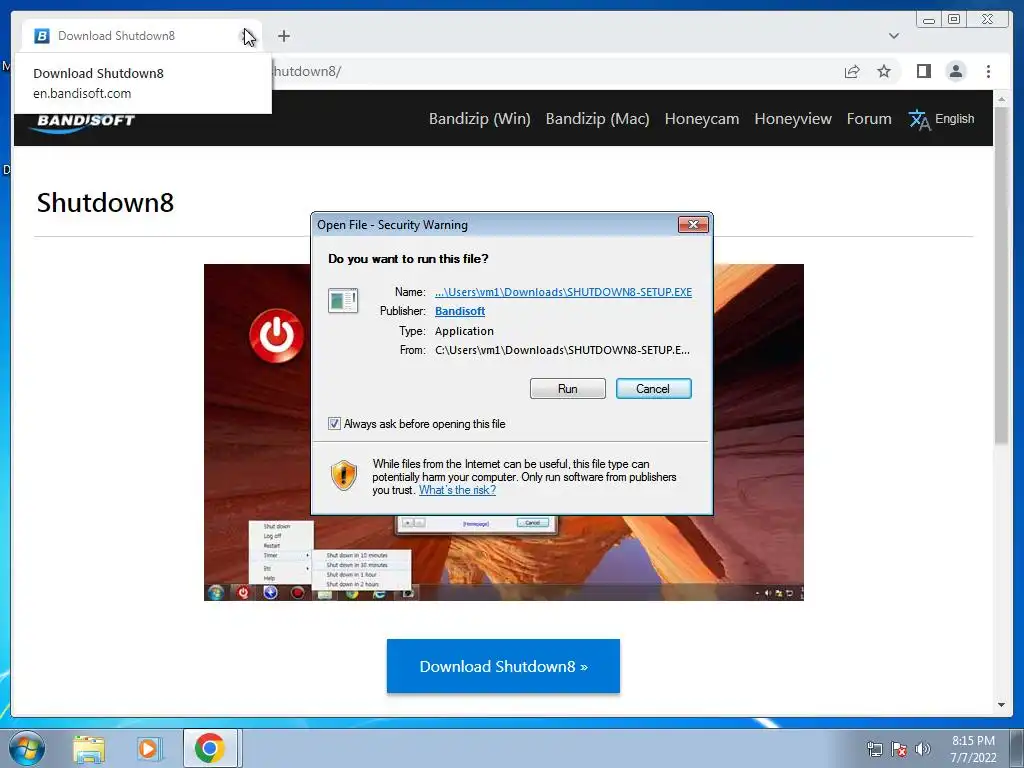Cancel the security warning dialog
Viewport: 1024px width, 768px height.
pyautogui.click(x=653, y=389)
